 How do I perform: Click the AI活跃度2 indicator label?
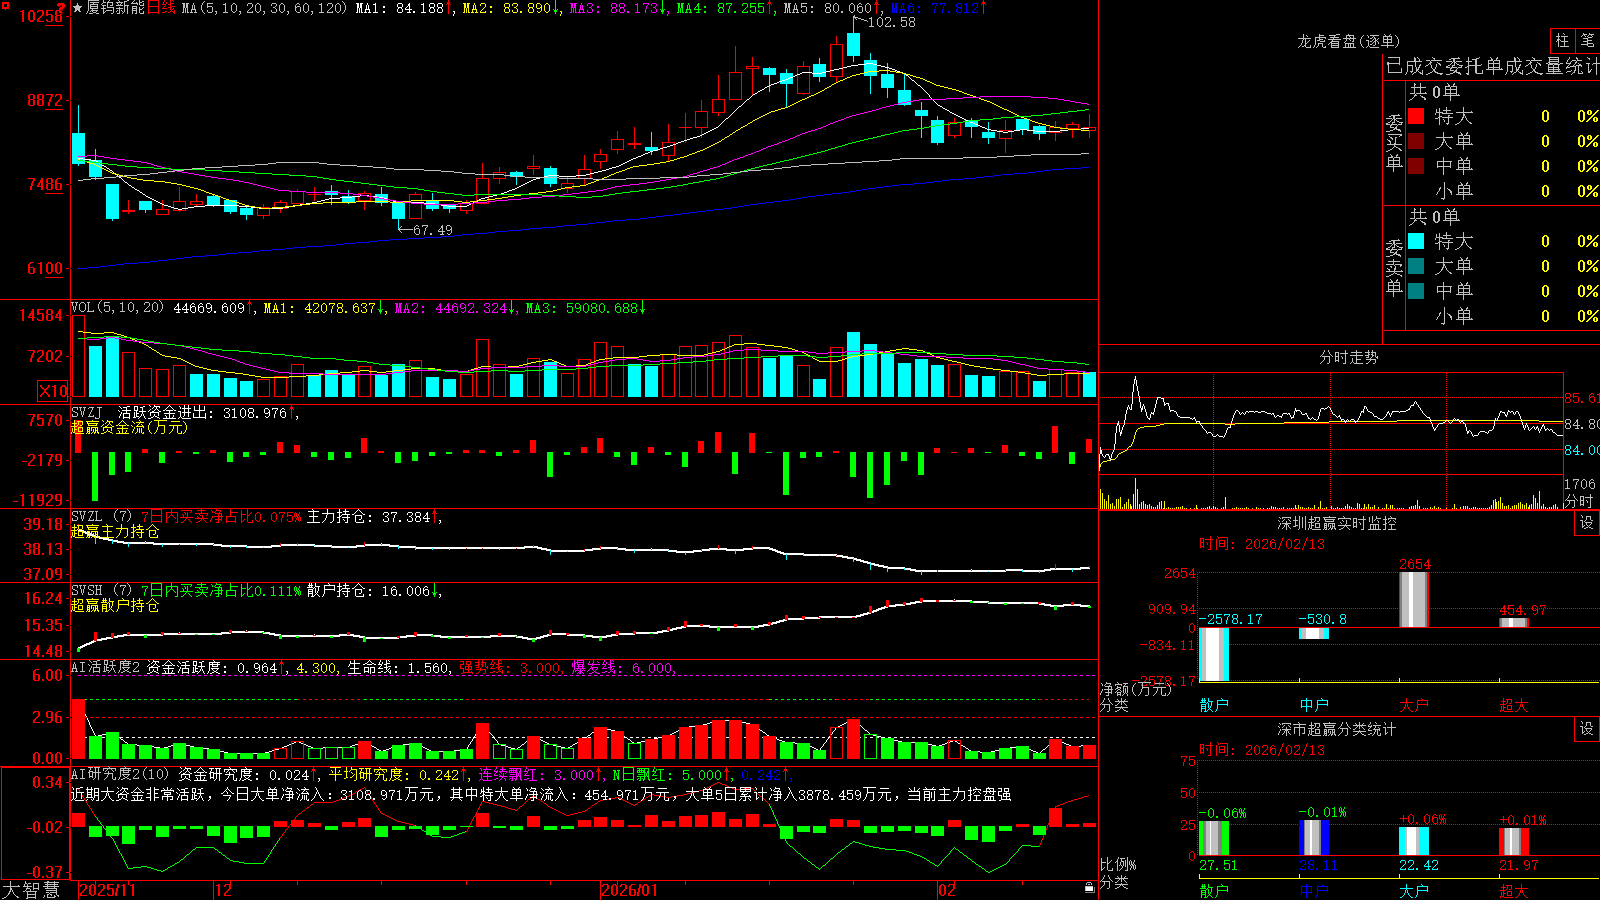[106, 667]
